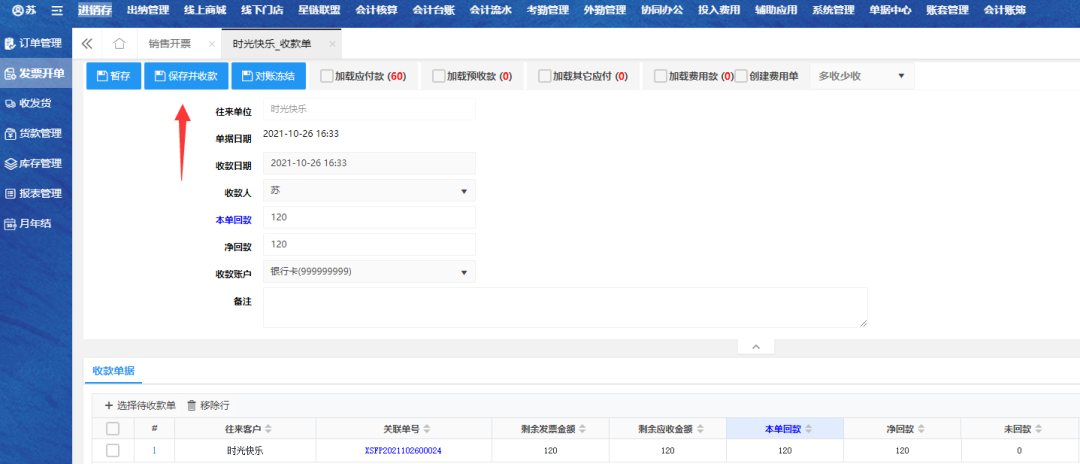The image size is (1080, 464).
Task: Open 发票开单 in the sidebar
Action: tap(36, 74)
